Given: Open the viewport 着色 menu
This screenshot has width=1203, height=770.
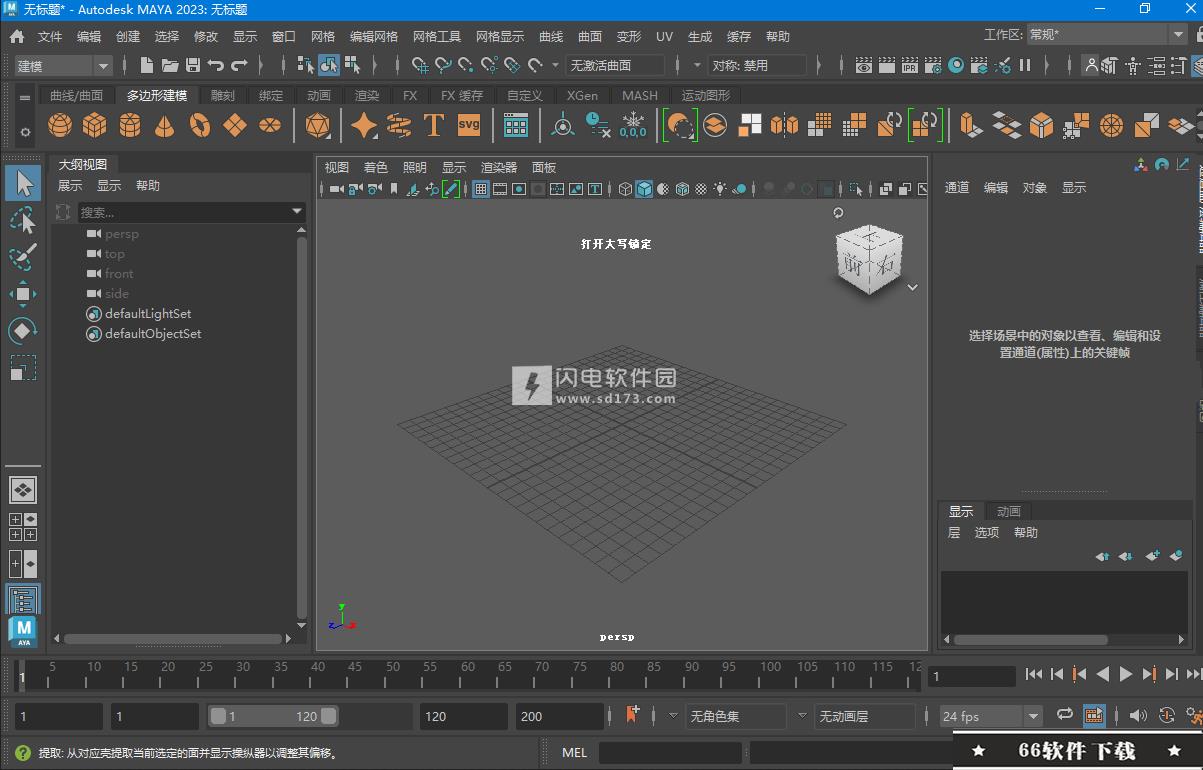Looking at the screenshot, I should [375, 167].
